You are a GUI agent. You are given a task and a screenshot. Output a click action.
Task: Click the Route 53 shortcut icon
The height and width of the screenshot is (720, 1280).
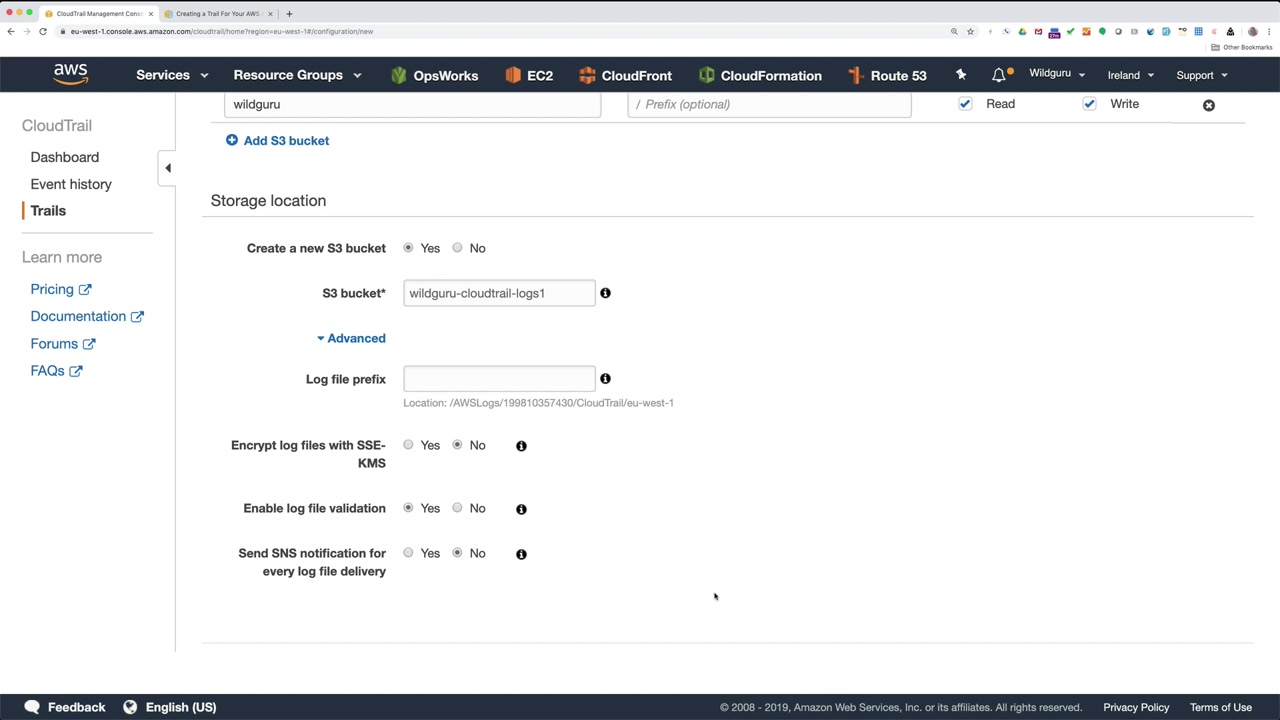tap(856, 75)
